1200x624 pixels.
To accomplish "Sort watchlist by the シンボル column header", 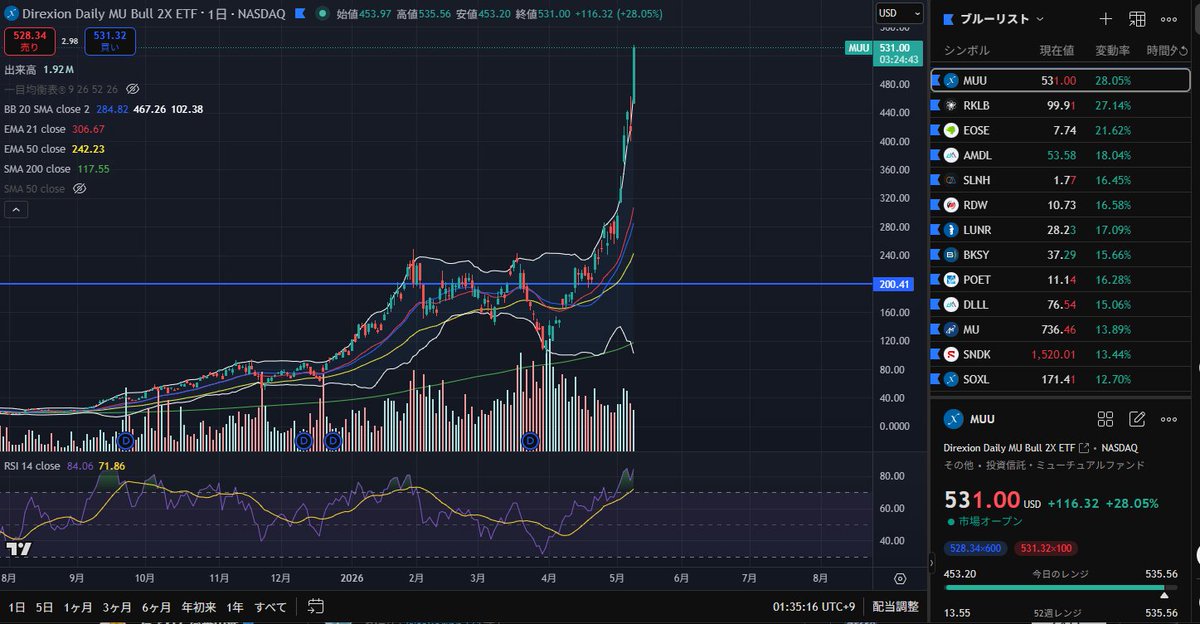I will coord(966,50).
